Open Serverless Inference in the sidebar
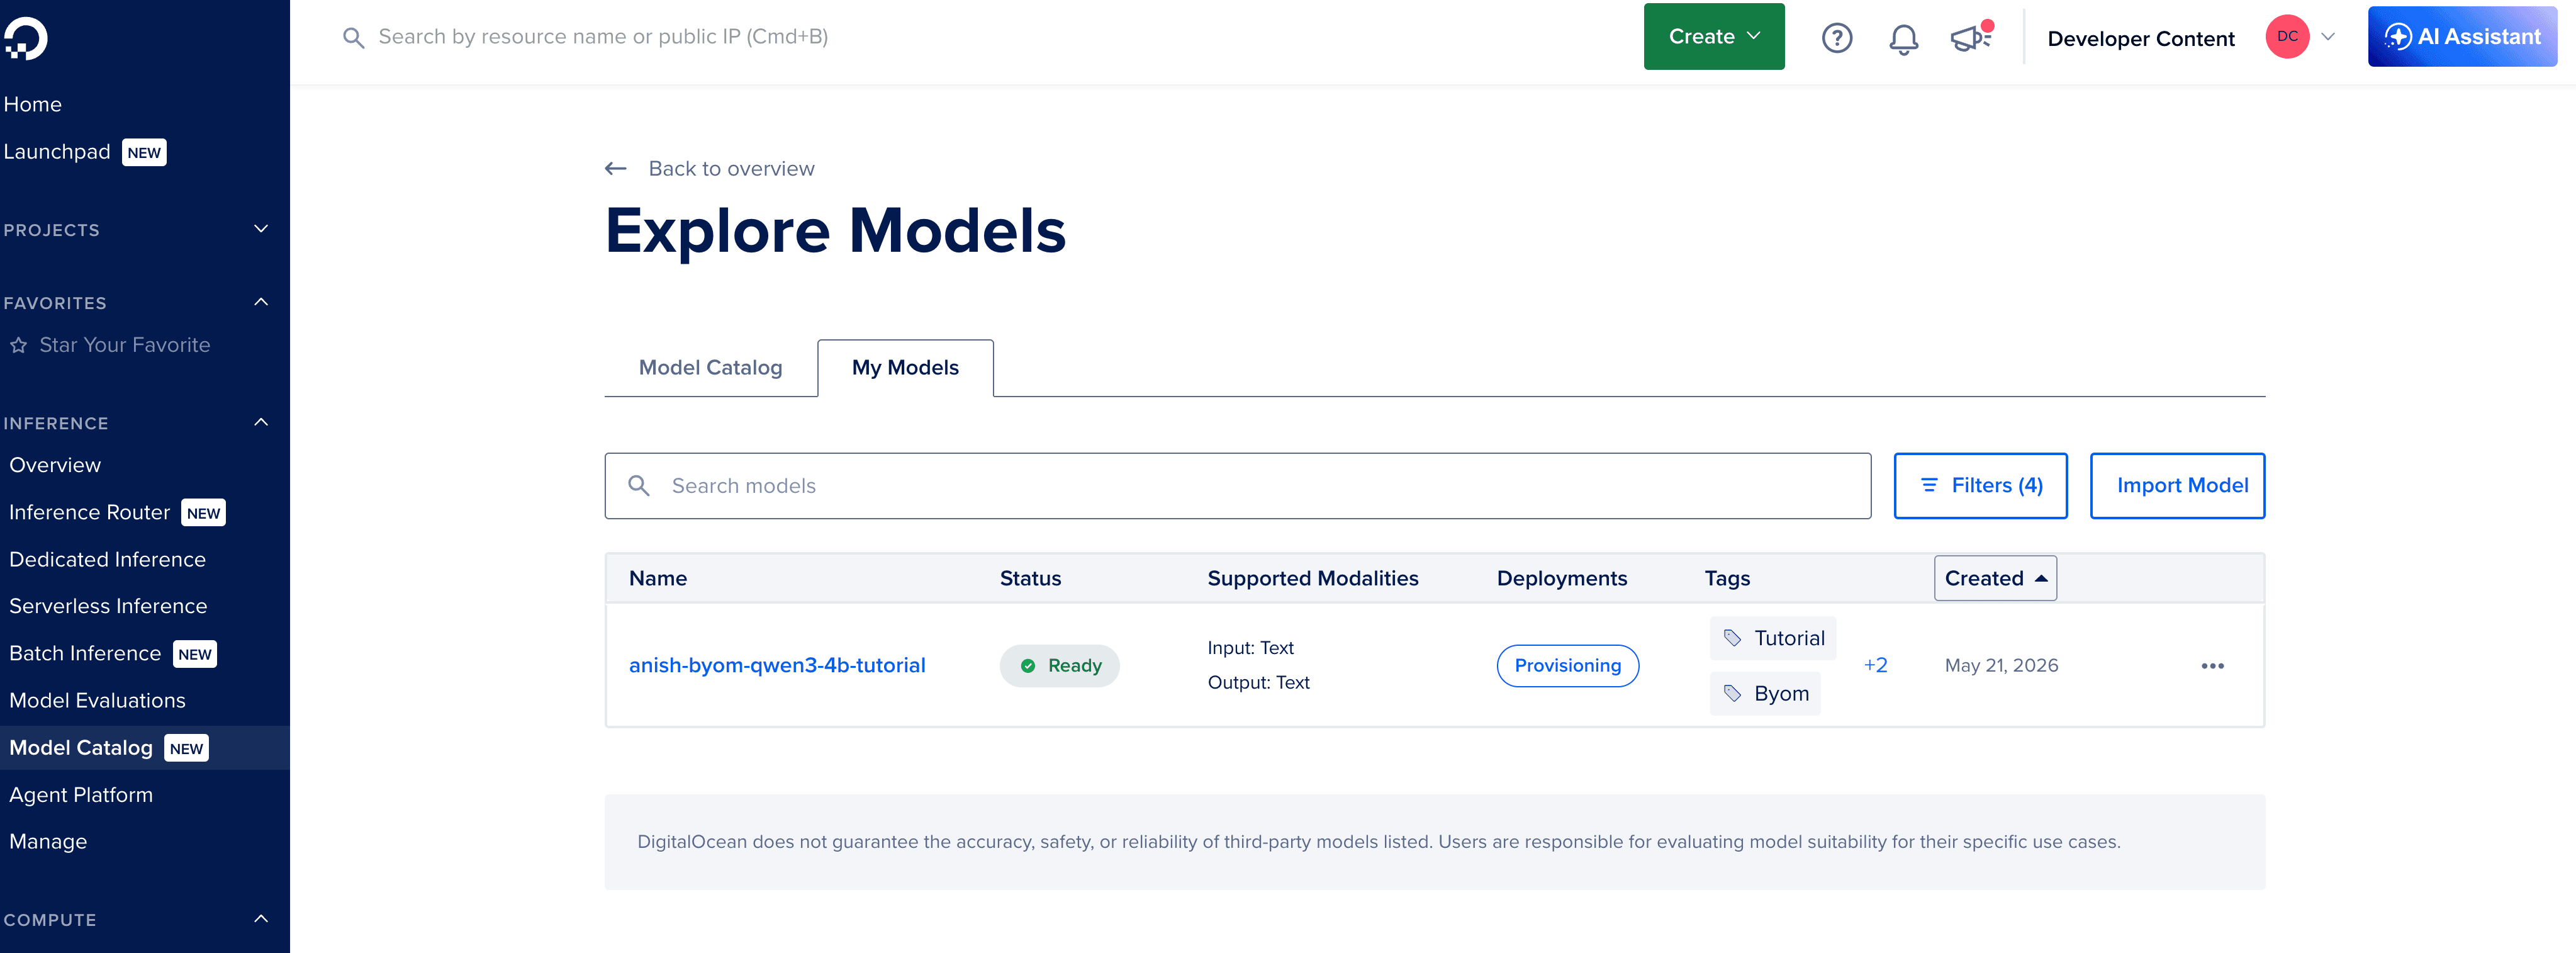The image size is (2576, 953). click(108, 607)
